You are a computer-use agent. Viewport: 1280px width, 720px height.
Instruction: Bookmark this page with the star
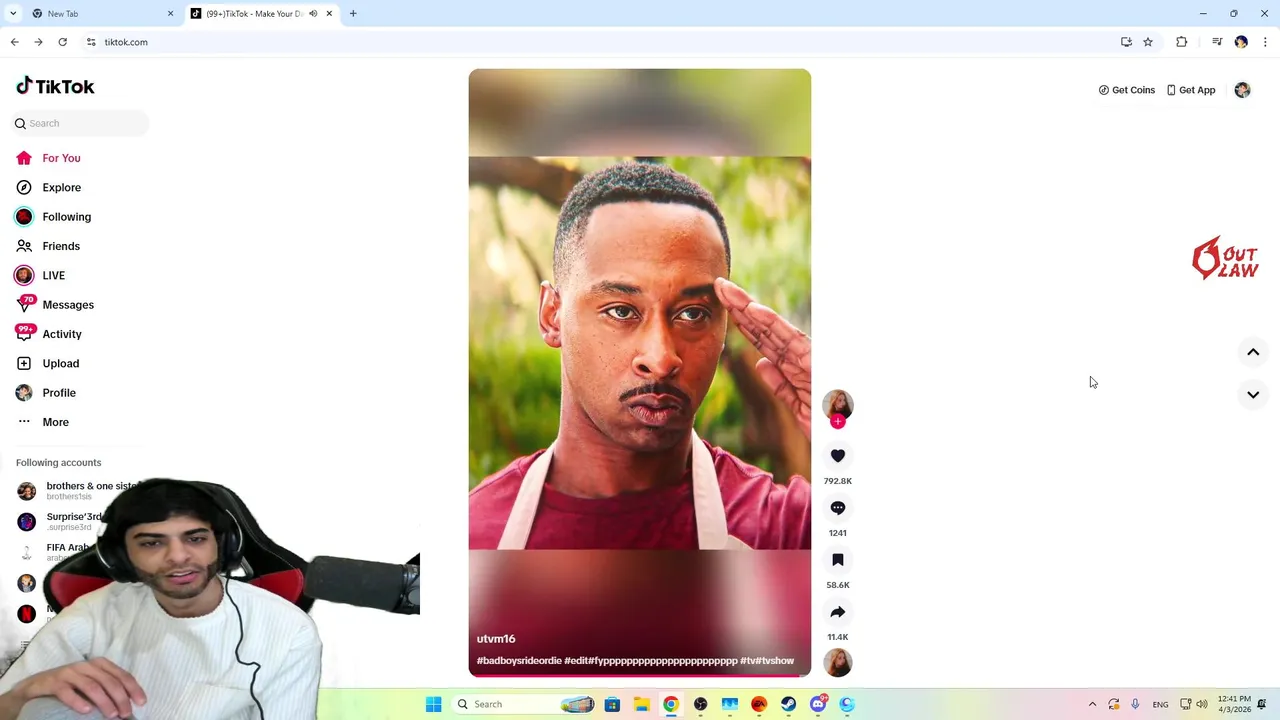[x=1148, y=42]
